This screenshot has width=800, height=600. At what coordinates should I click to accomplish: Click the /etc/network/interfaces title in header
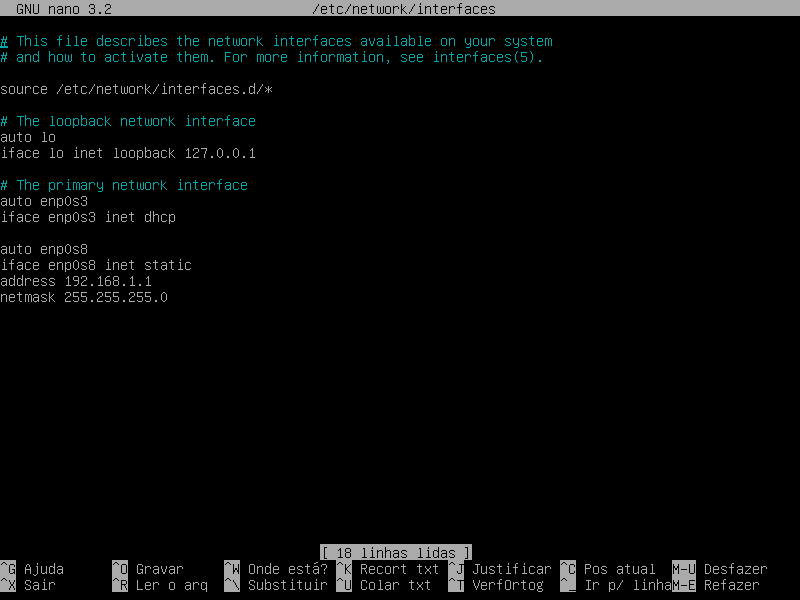point(404,9)
